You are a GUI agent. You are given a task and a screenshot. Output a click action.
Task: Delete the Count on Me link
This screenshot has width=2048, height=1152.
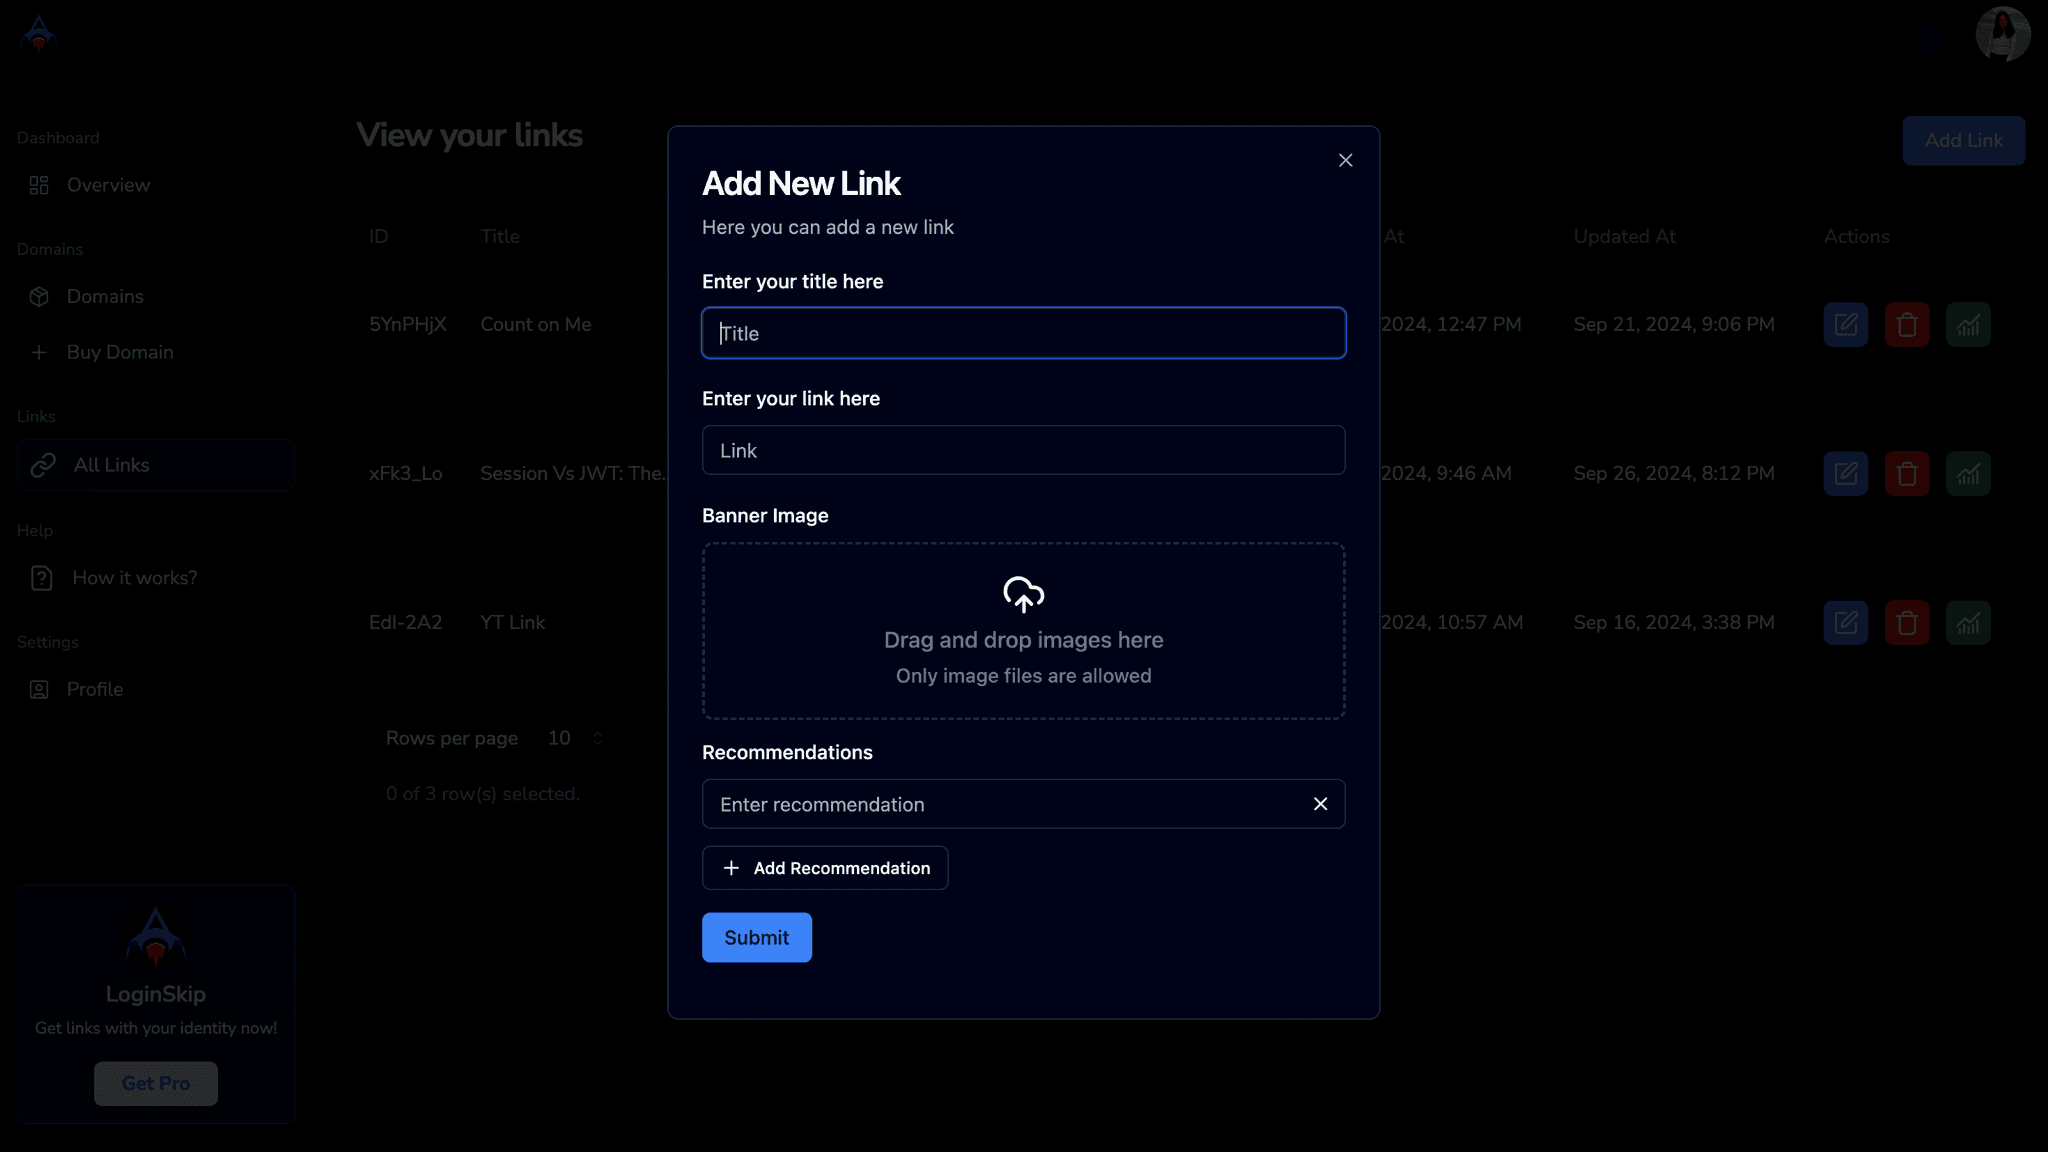pyautogui.click(x=1906, y=325)
